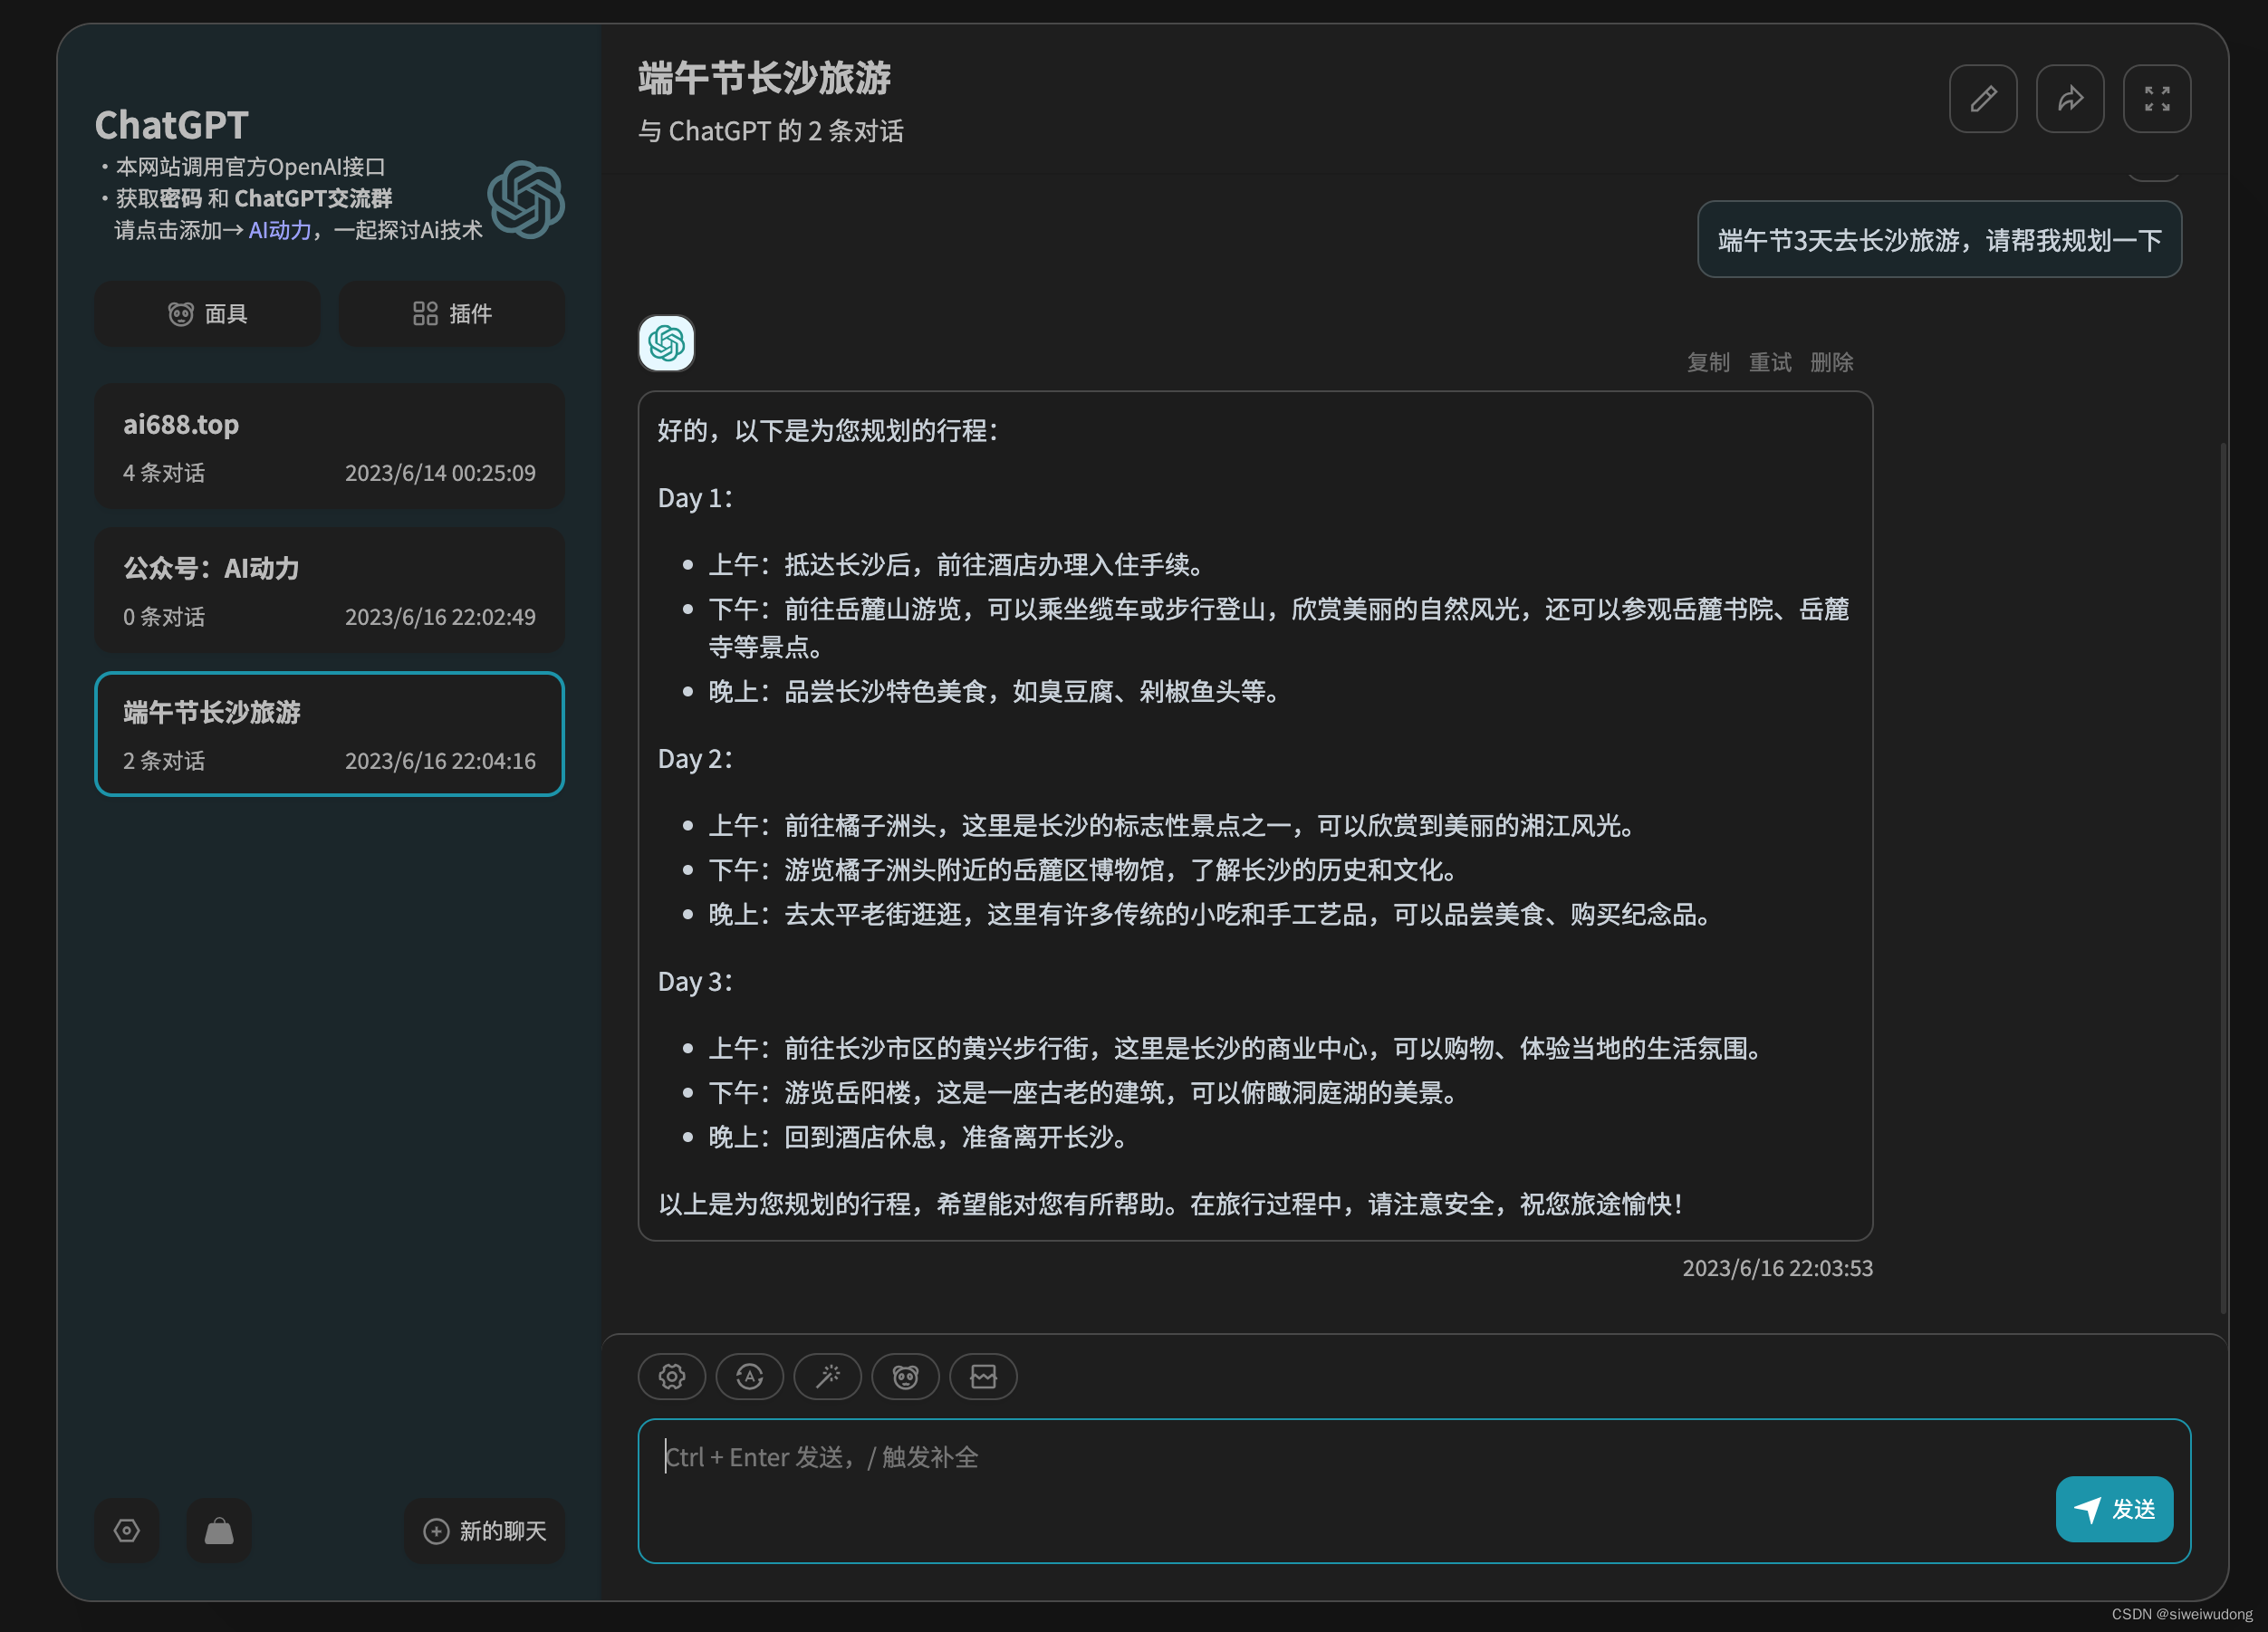Send the message with 发送 button
This screenshot has width=2268, height=1632.
point(2114,1509)
